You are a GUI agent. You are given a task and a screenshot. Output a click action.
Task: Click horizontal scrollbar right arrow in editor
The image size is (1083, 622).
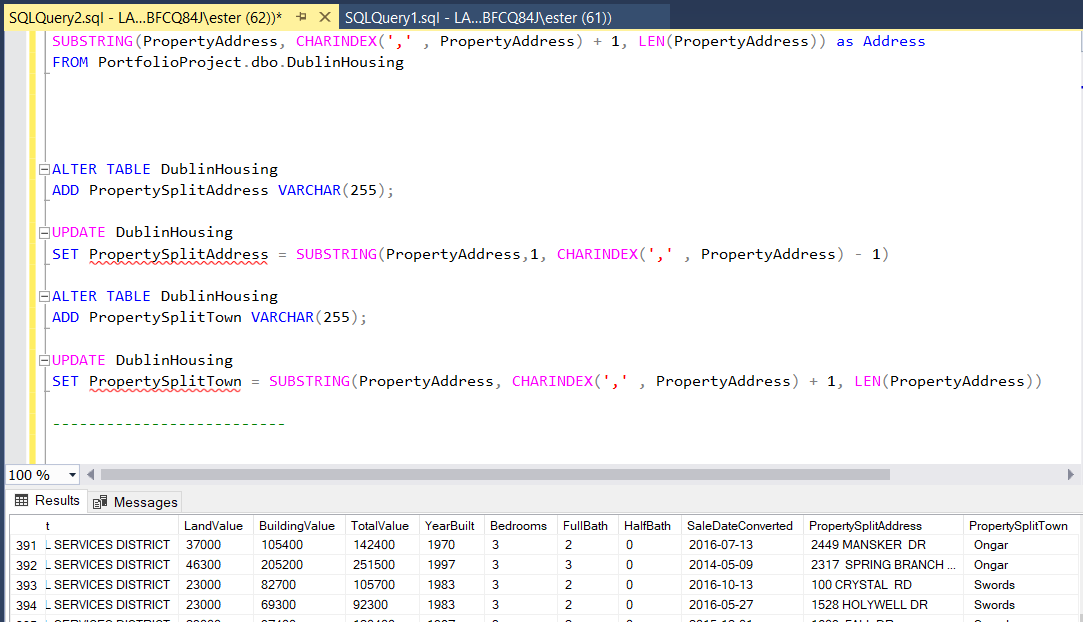(x=1071, y=475)
